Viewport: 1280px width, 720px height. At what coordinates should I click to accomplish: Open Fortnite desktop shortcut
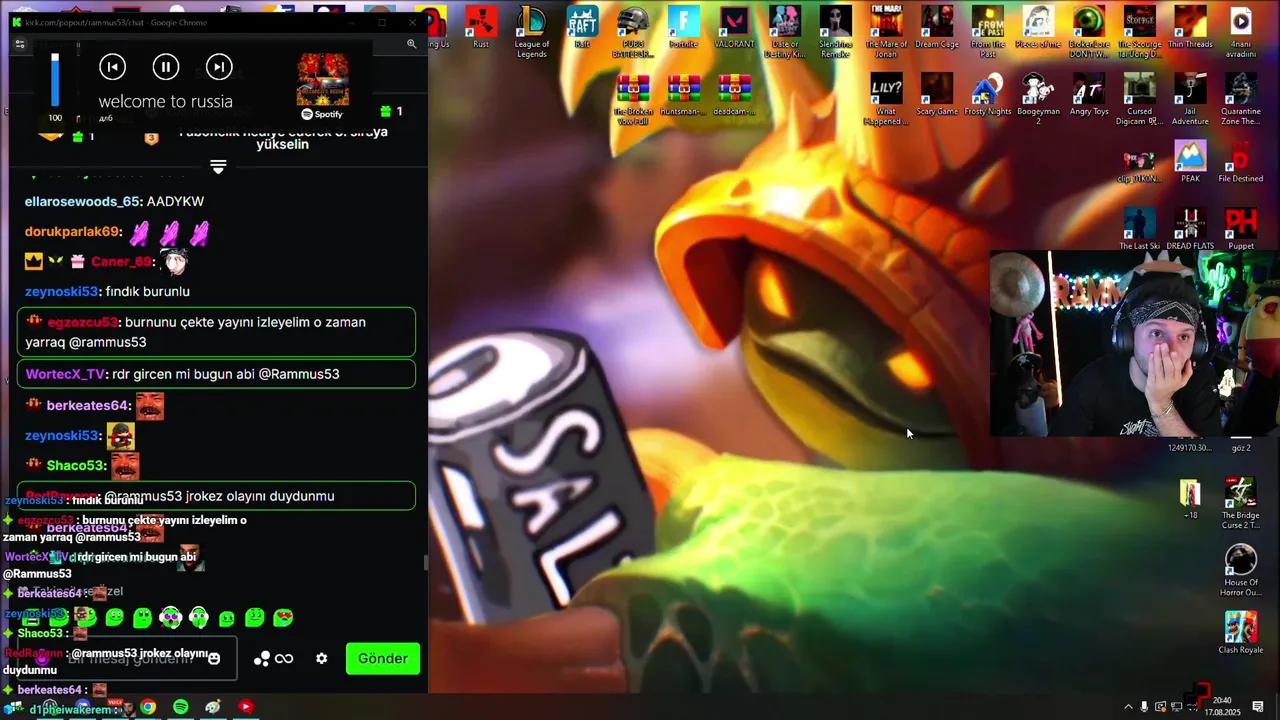(x=683, y=28)
